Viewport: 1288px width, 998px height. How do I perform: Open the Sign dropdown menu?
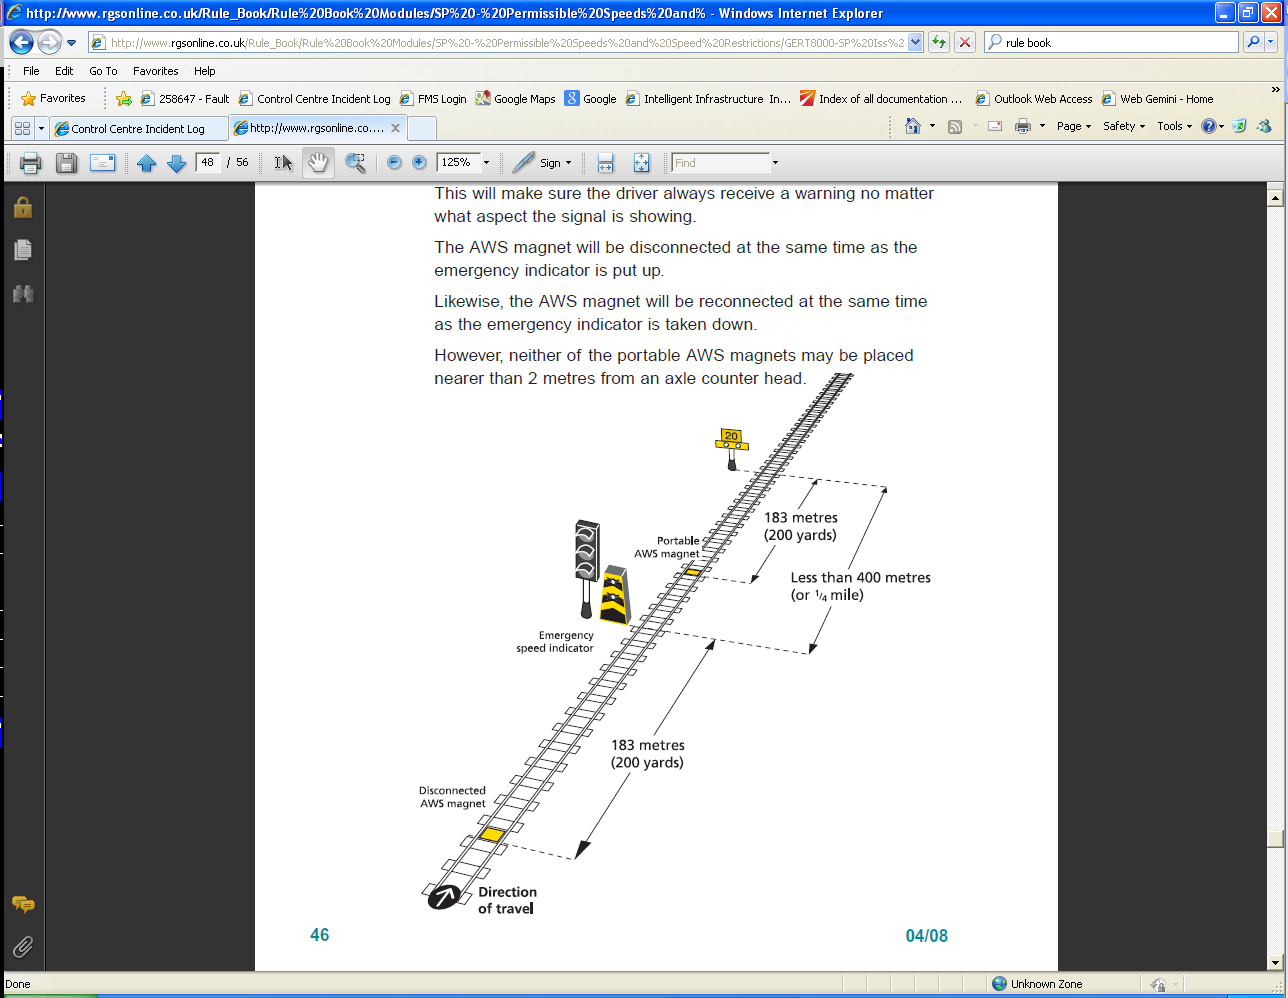(542, 163)
